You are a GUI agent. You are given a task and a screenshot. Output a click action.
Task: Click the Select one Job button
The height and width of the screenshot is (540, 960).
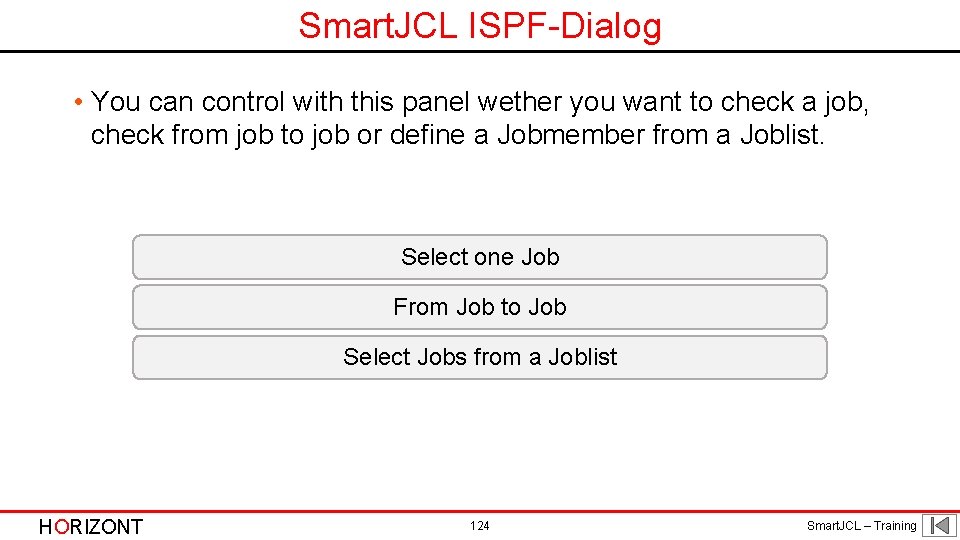tap(480, 257)
